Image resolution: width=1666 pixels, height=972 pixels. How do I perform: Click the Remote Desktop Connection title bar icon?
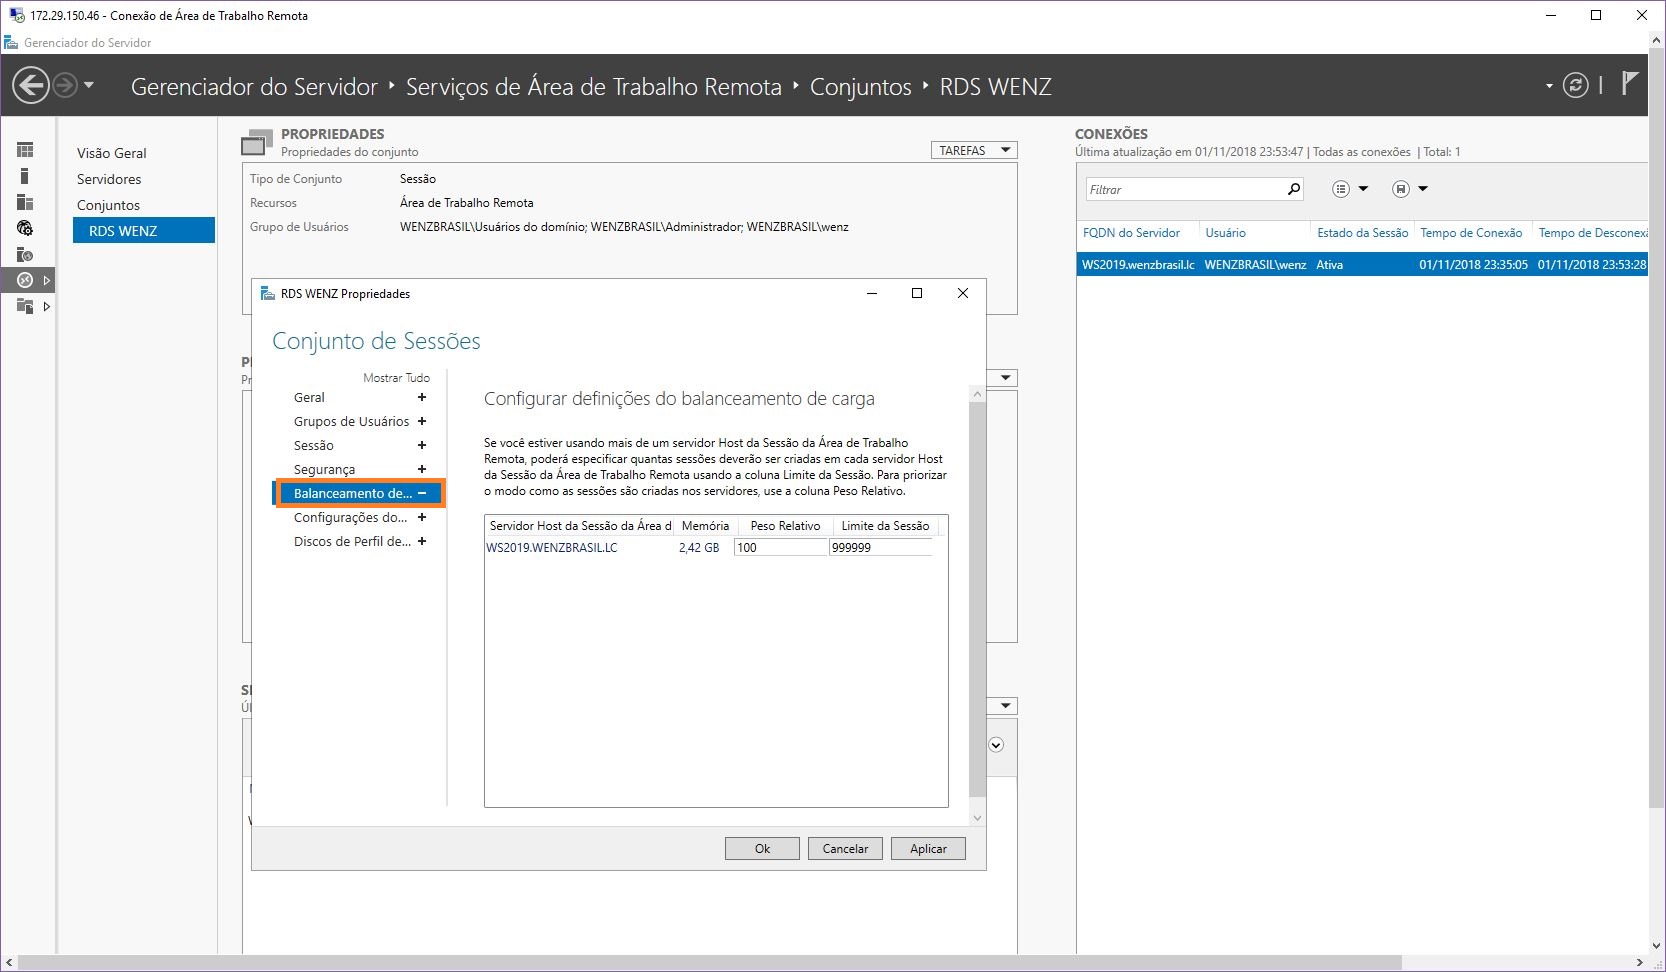click(x=16, y=15)
